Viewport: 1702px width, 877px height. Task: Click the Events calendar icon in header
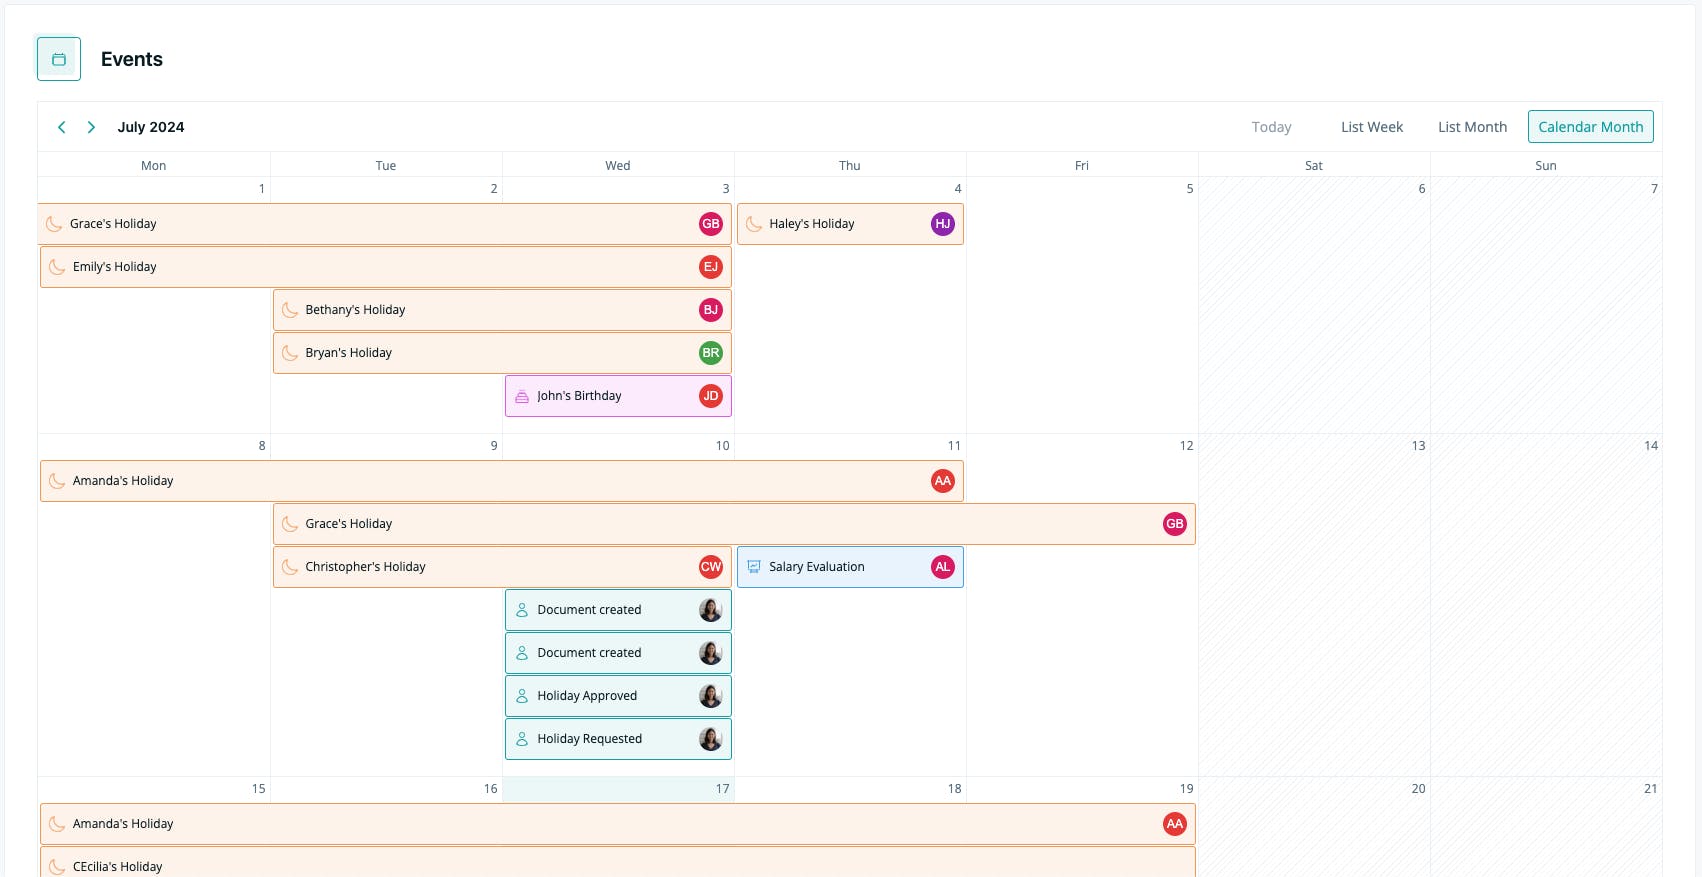(x=59, y=59)
